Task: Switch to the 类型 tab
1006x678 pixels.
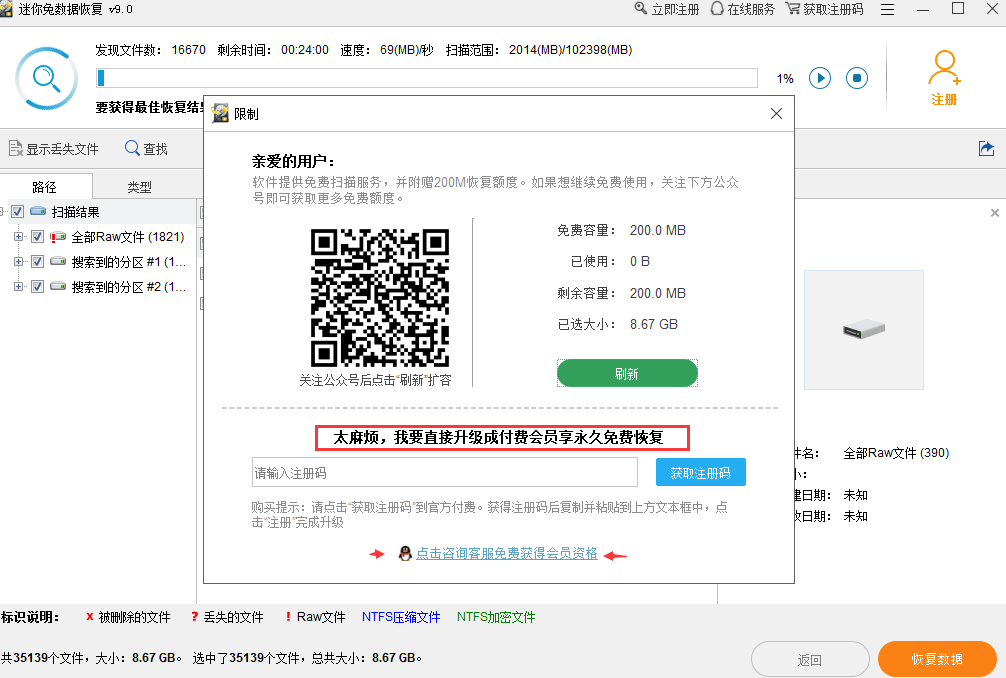Action: [x=139, y=187]
